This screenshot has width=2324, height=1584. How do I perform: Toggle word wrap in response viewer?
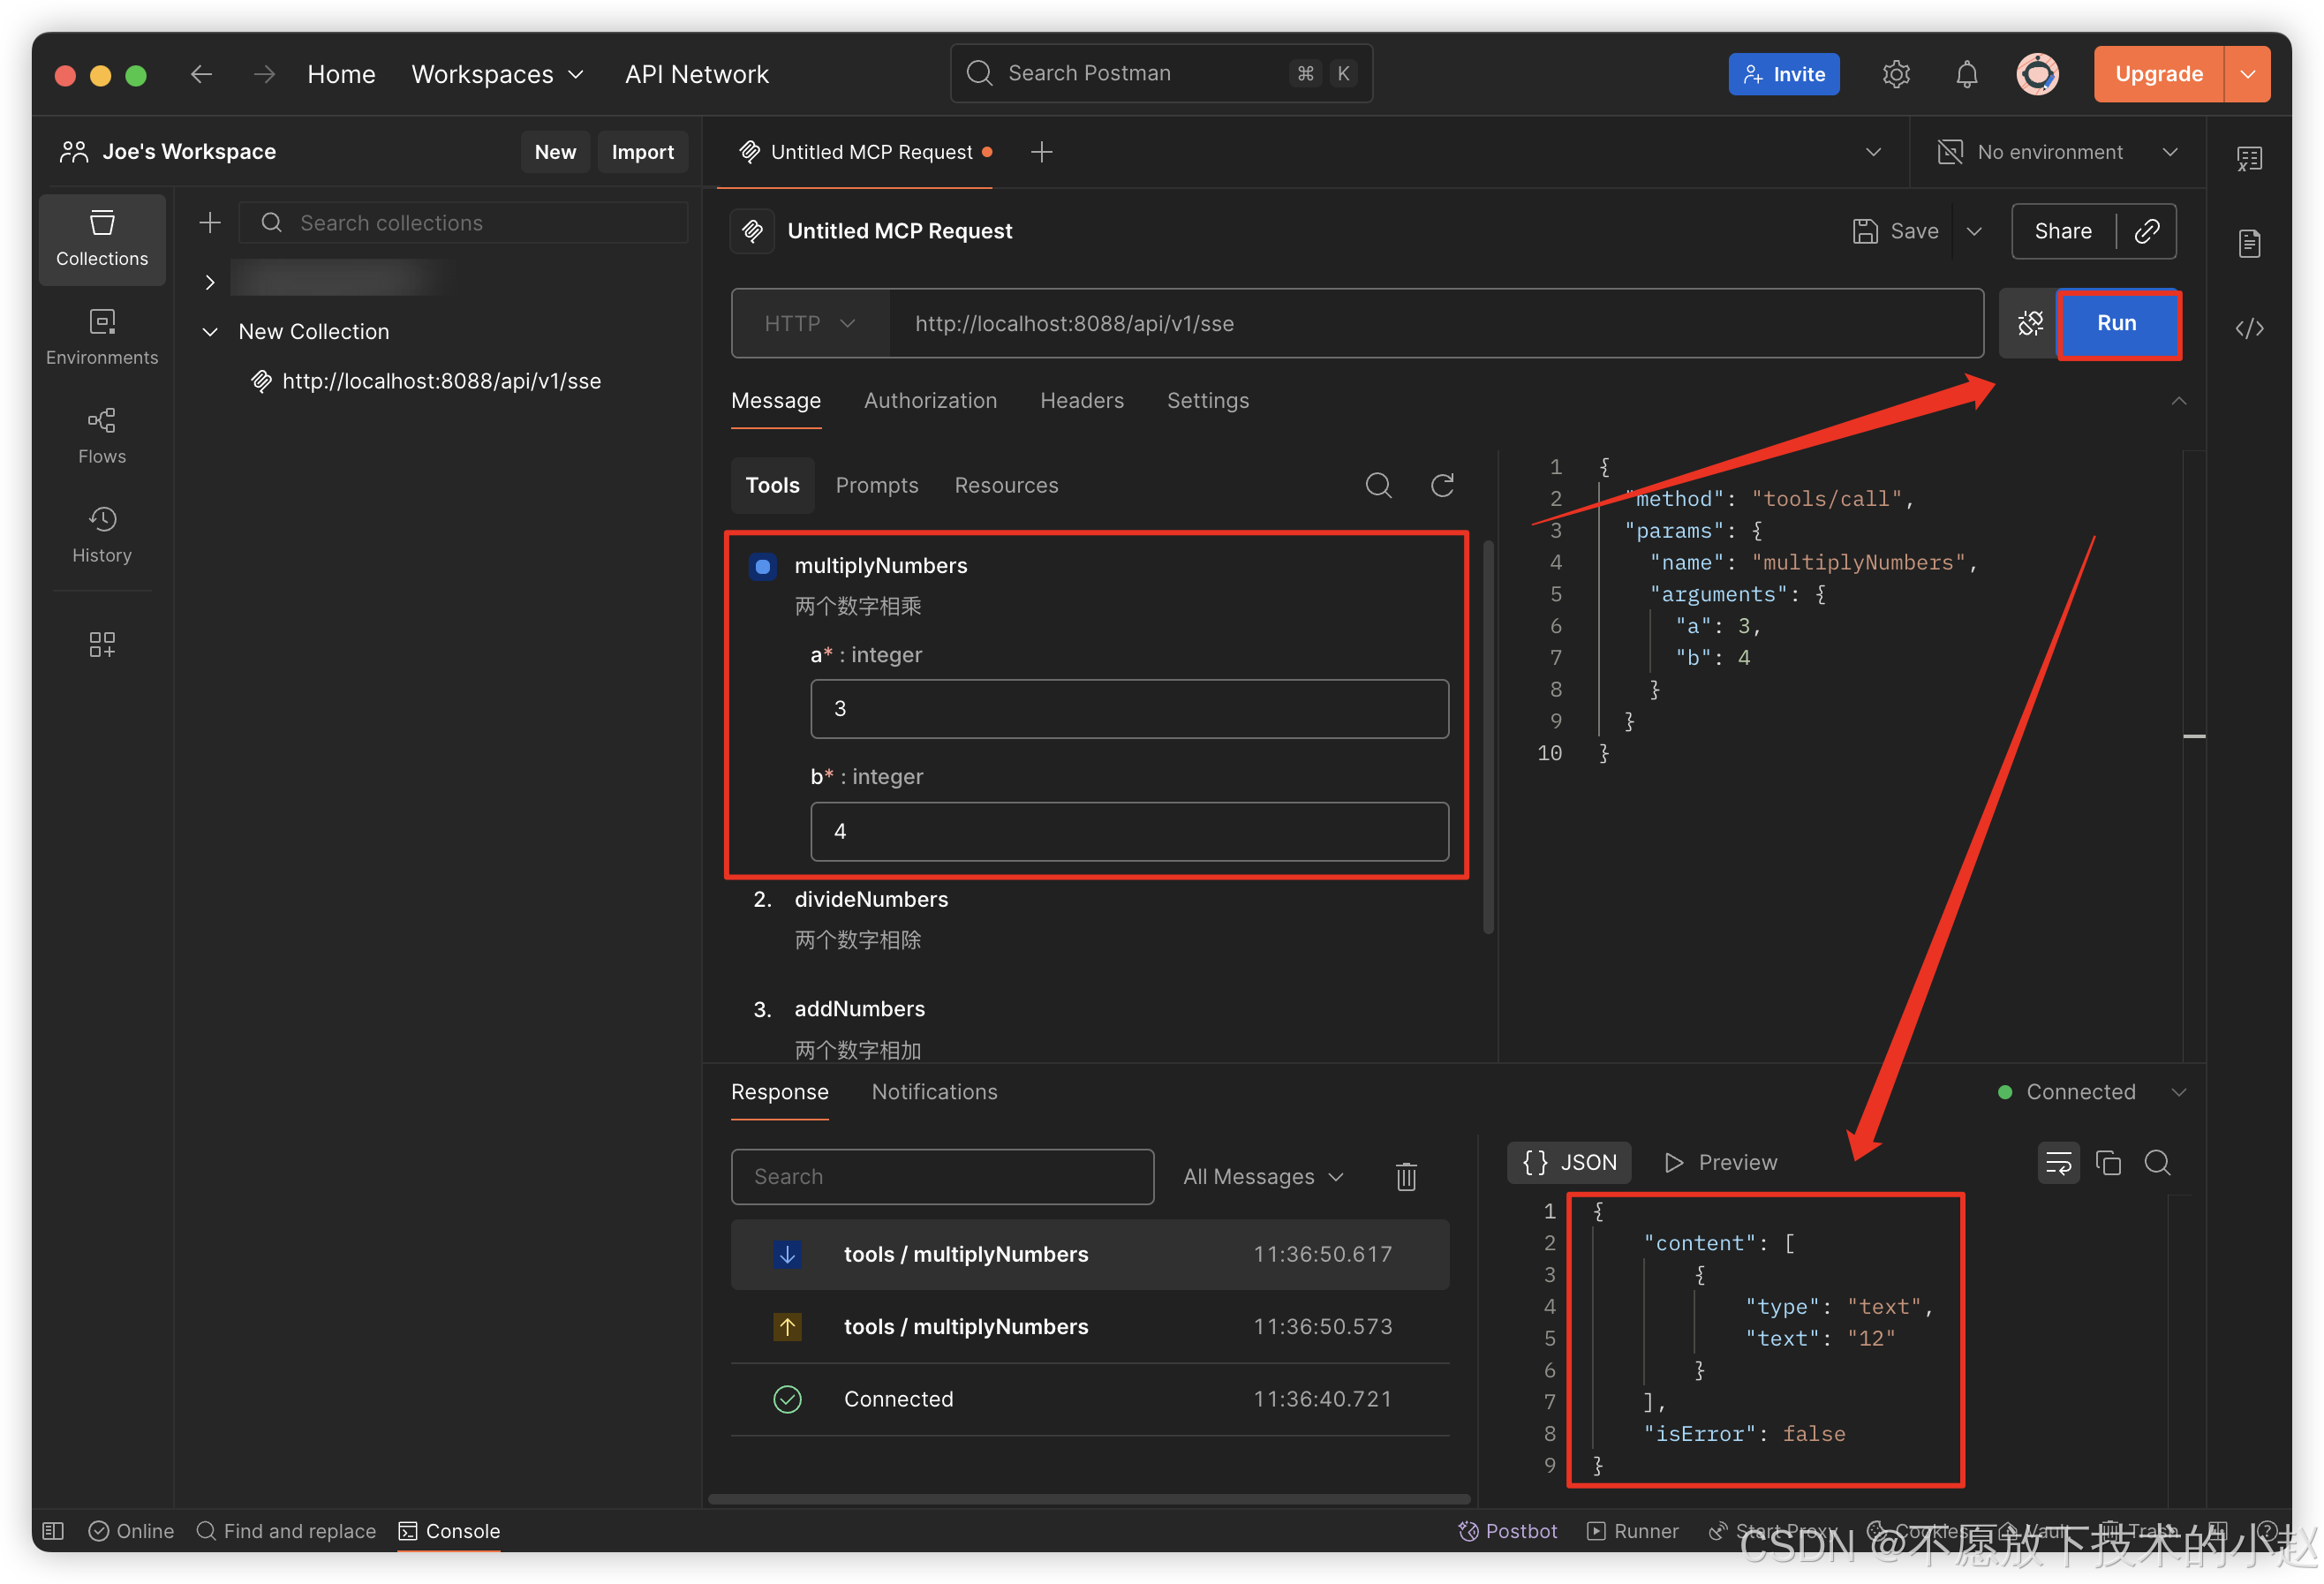click(x=2058, y=1162)
